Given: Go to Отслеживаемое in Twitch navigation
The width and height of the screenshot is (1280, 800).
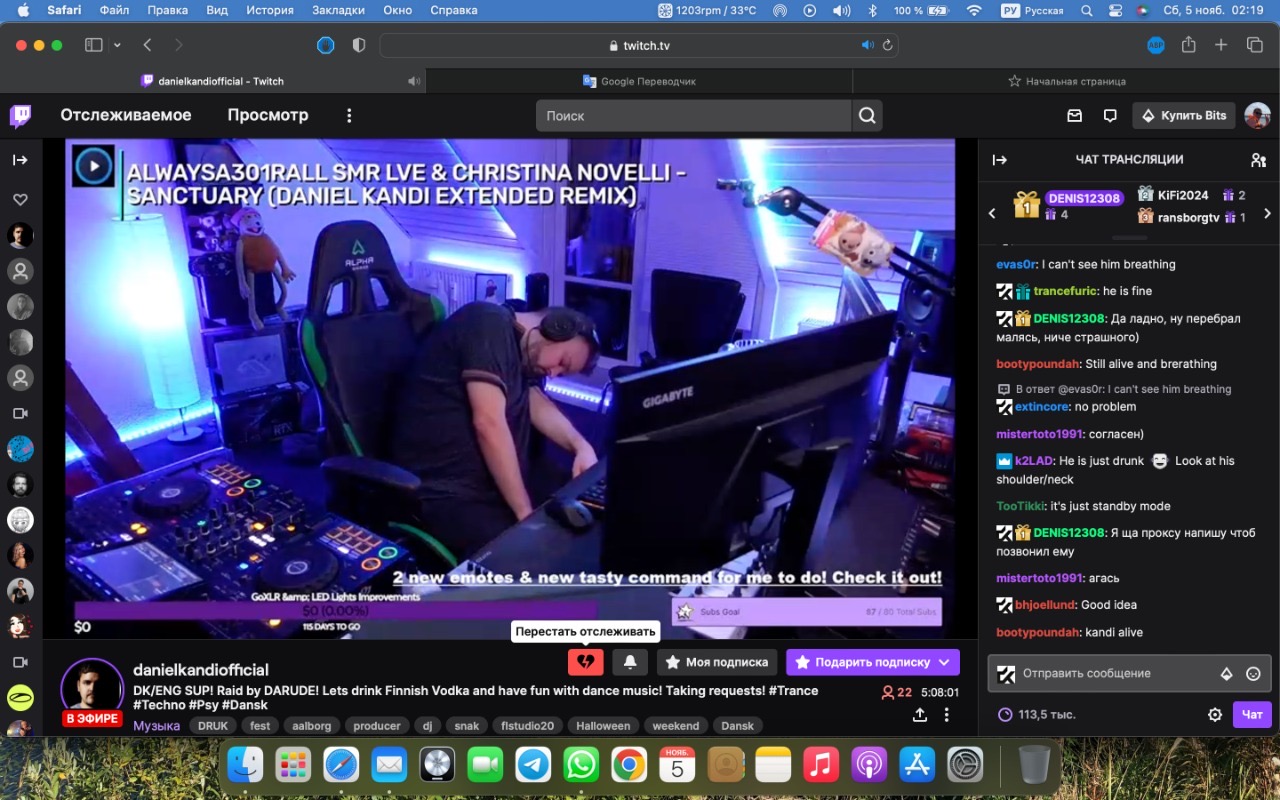Looking at the screenshot, I should [126, 115].
